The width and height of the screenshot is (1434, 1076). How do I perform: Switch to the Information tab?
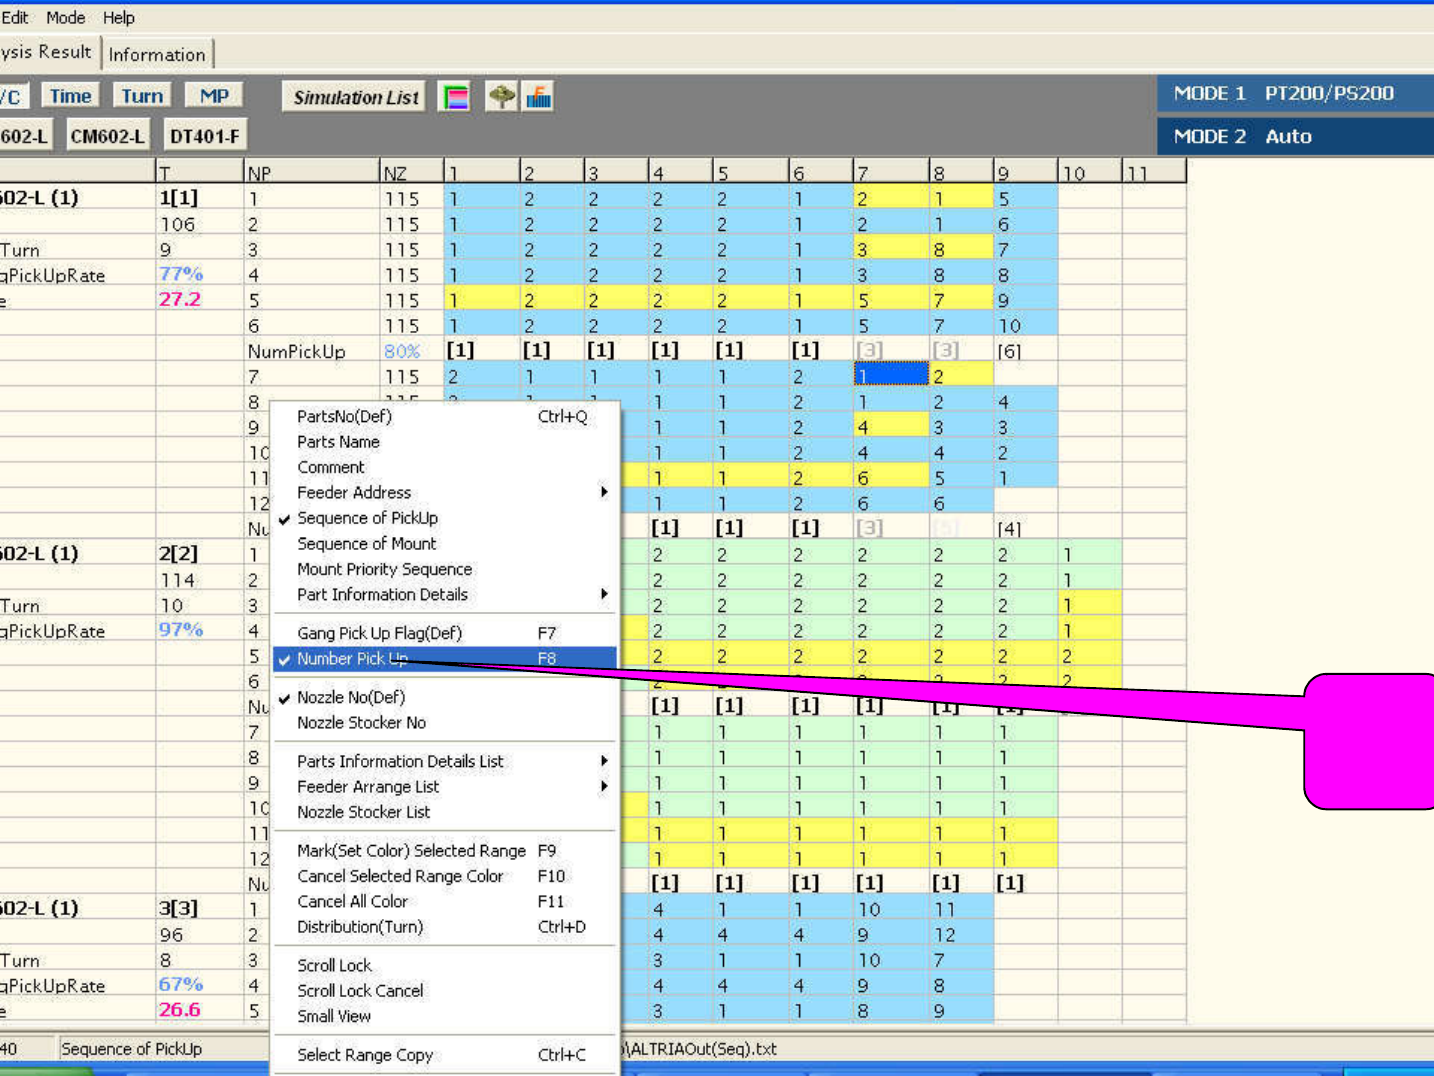pyautogui.click(x=157, y=55)
